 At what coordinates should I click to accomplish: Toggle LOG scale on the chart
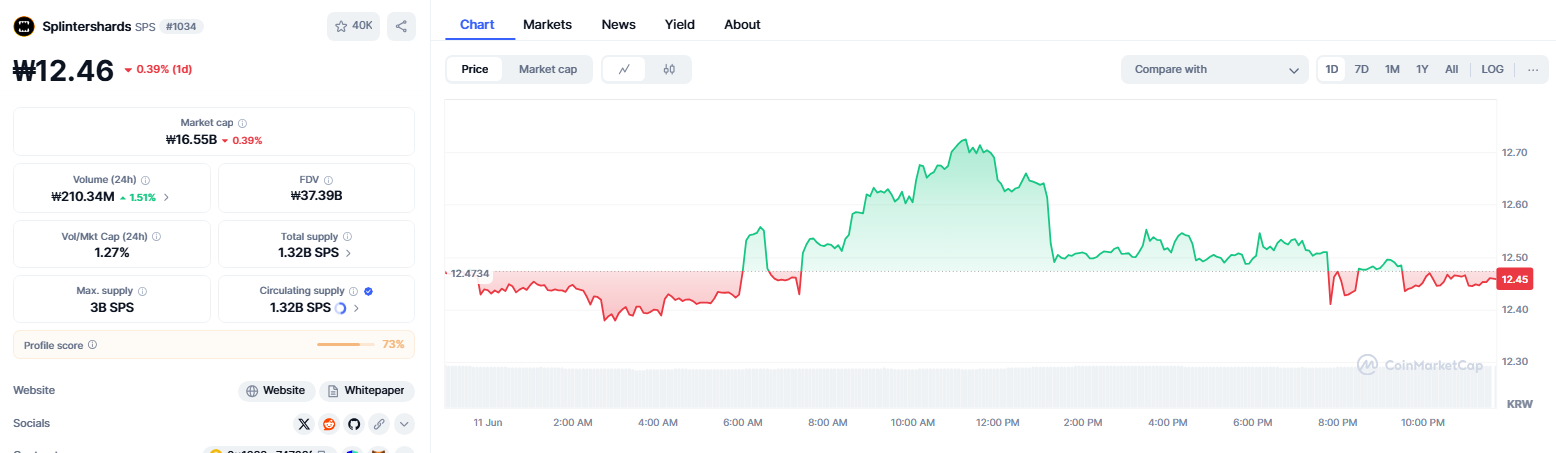pos(1492,69)
